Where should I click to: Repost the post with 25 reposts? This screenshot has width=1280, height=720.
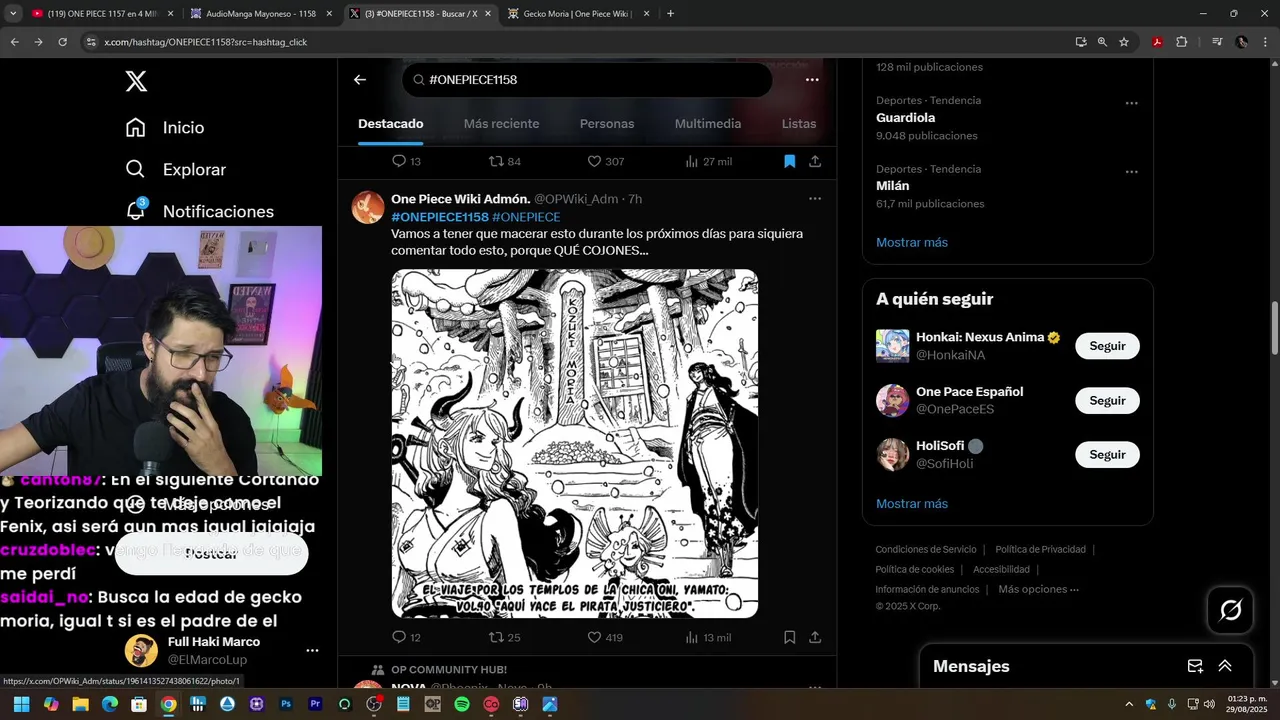[x=504, y=637]
